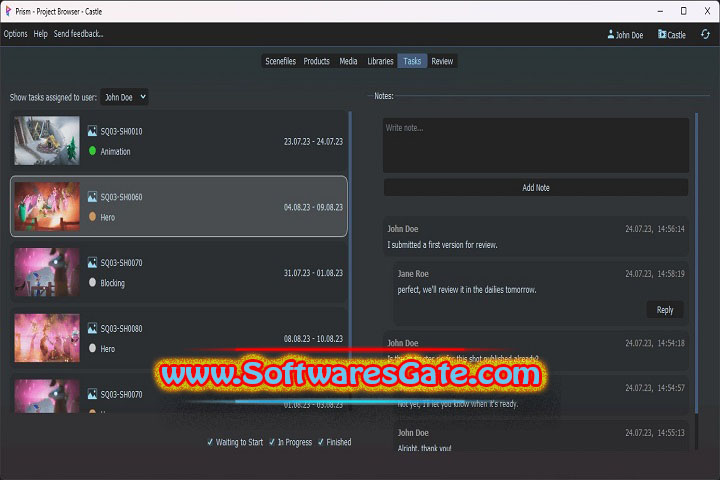Click green status dot of Animation task

tap(92, 151)
